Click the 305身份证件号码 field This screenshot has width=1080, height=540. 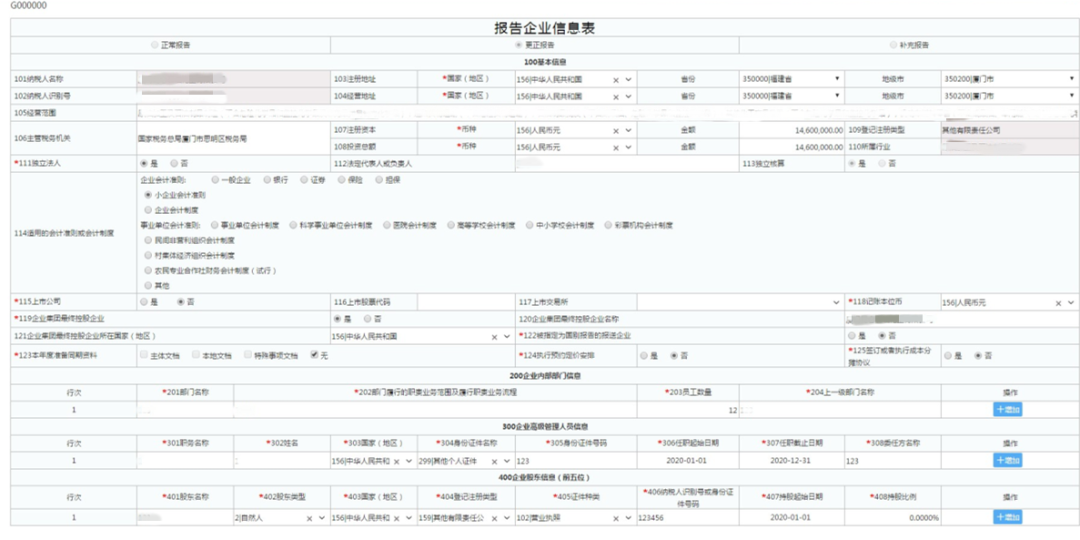[576, 461]
